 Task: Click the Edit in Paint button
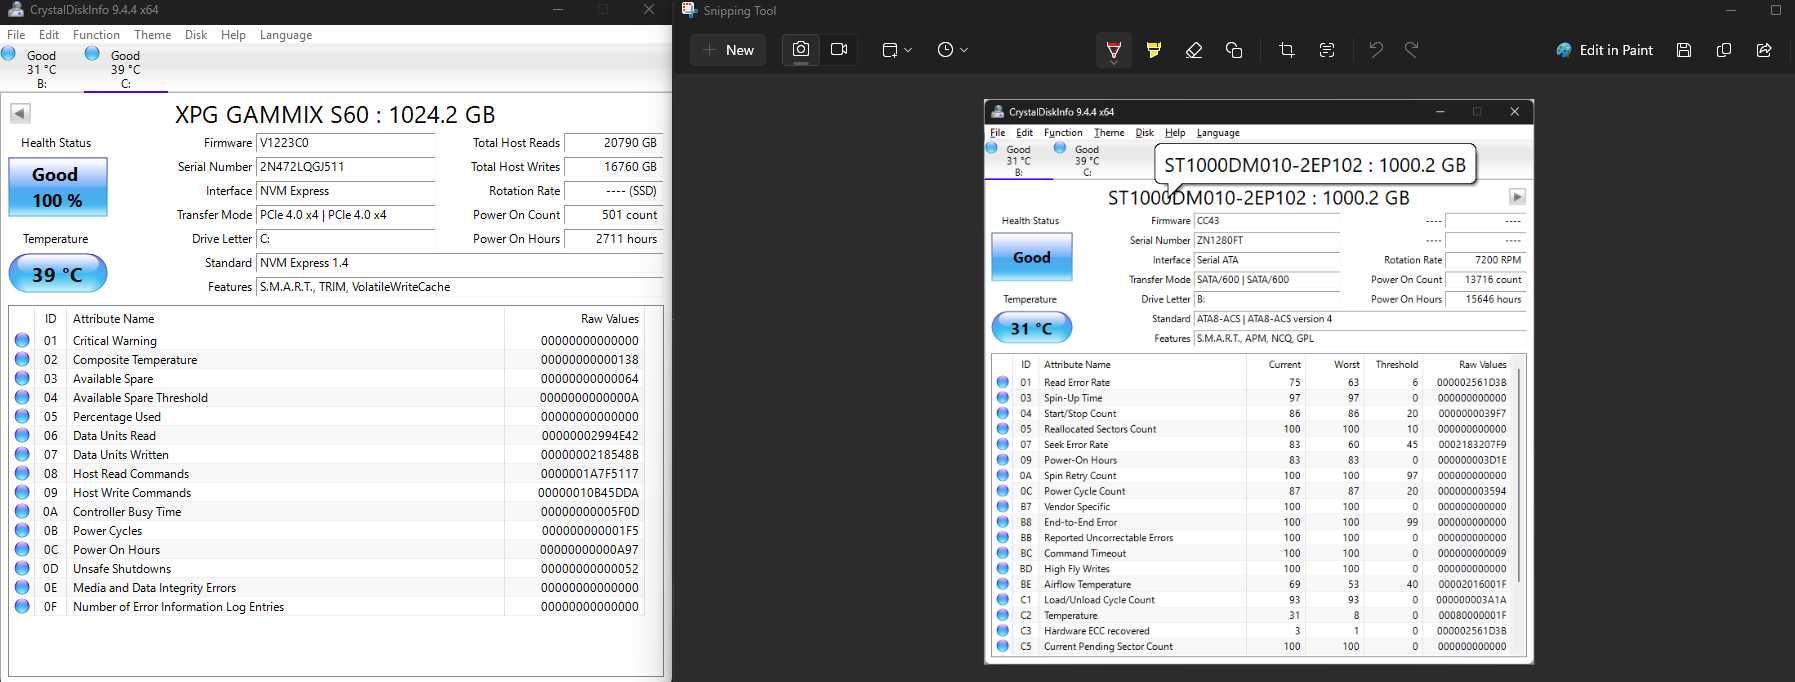[x=1604, y=50]
